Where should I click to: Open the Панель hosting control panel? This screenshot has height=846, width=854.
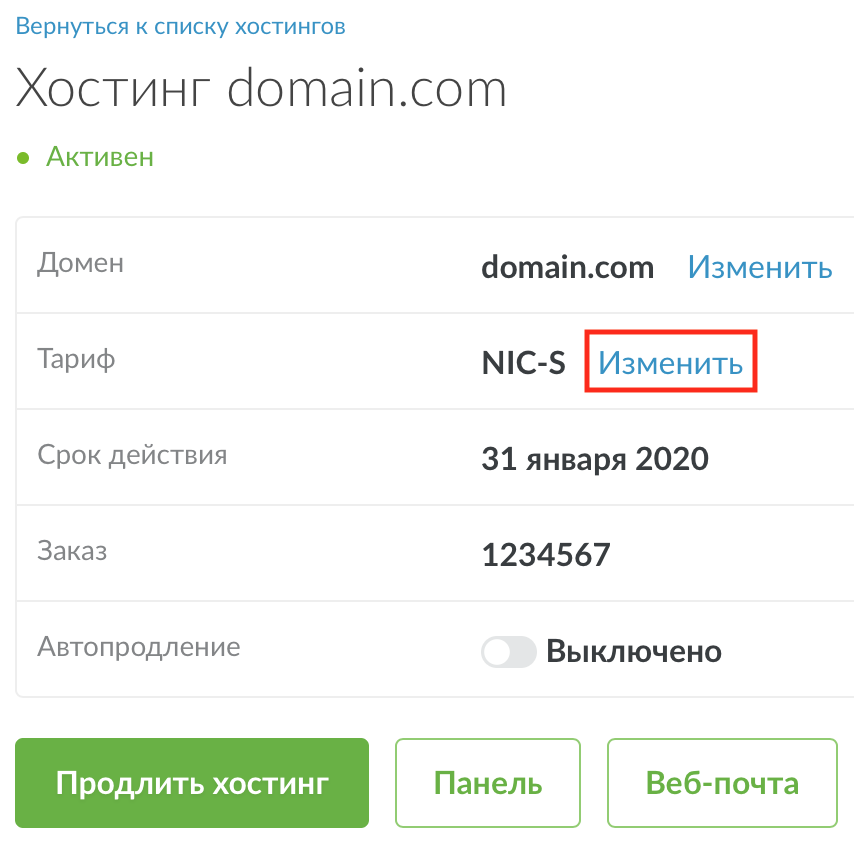coord(488,783)
